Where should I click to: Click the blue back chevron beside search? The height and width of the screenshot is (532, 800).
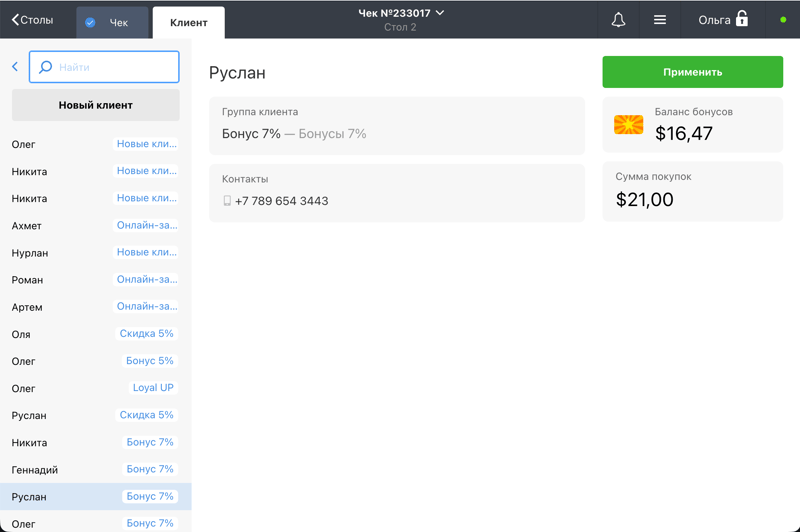pos(15,66)
